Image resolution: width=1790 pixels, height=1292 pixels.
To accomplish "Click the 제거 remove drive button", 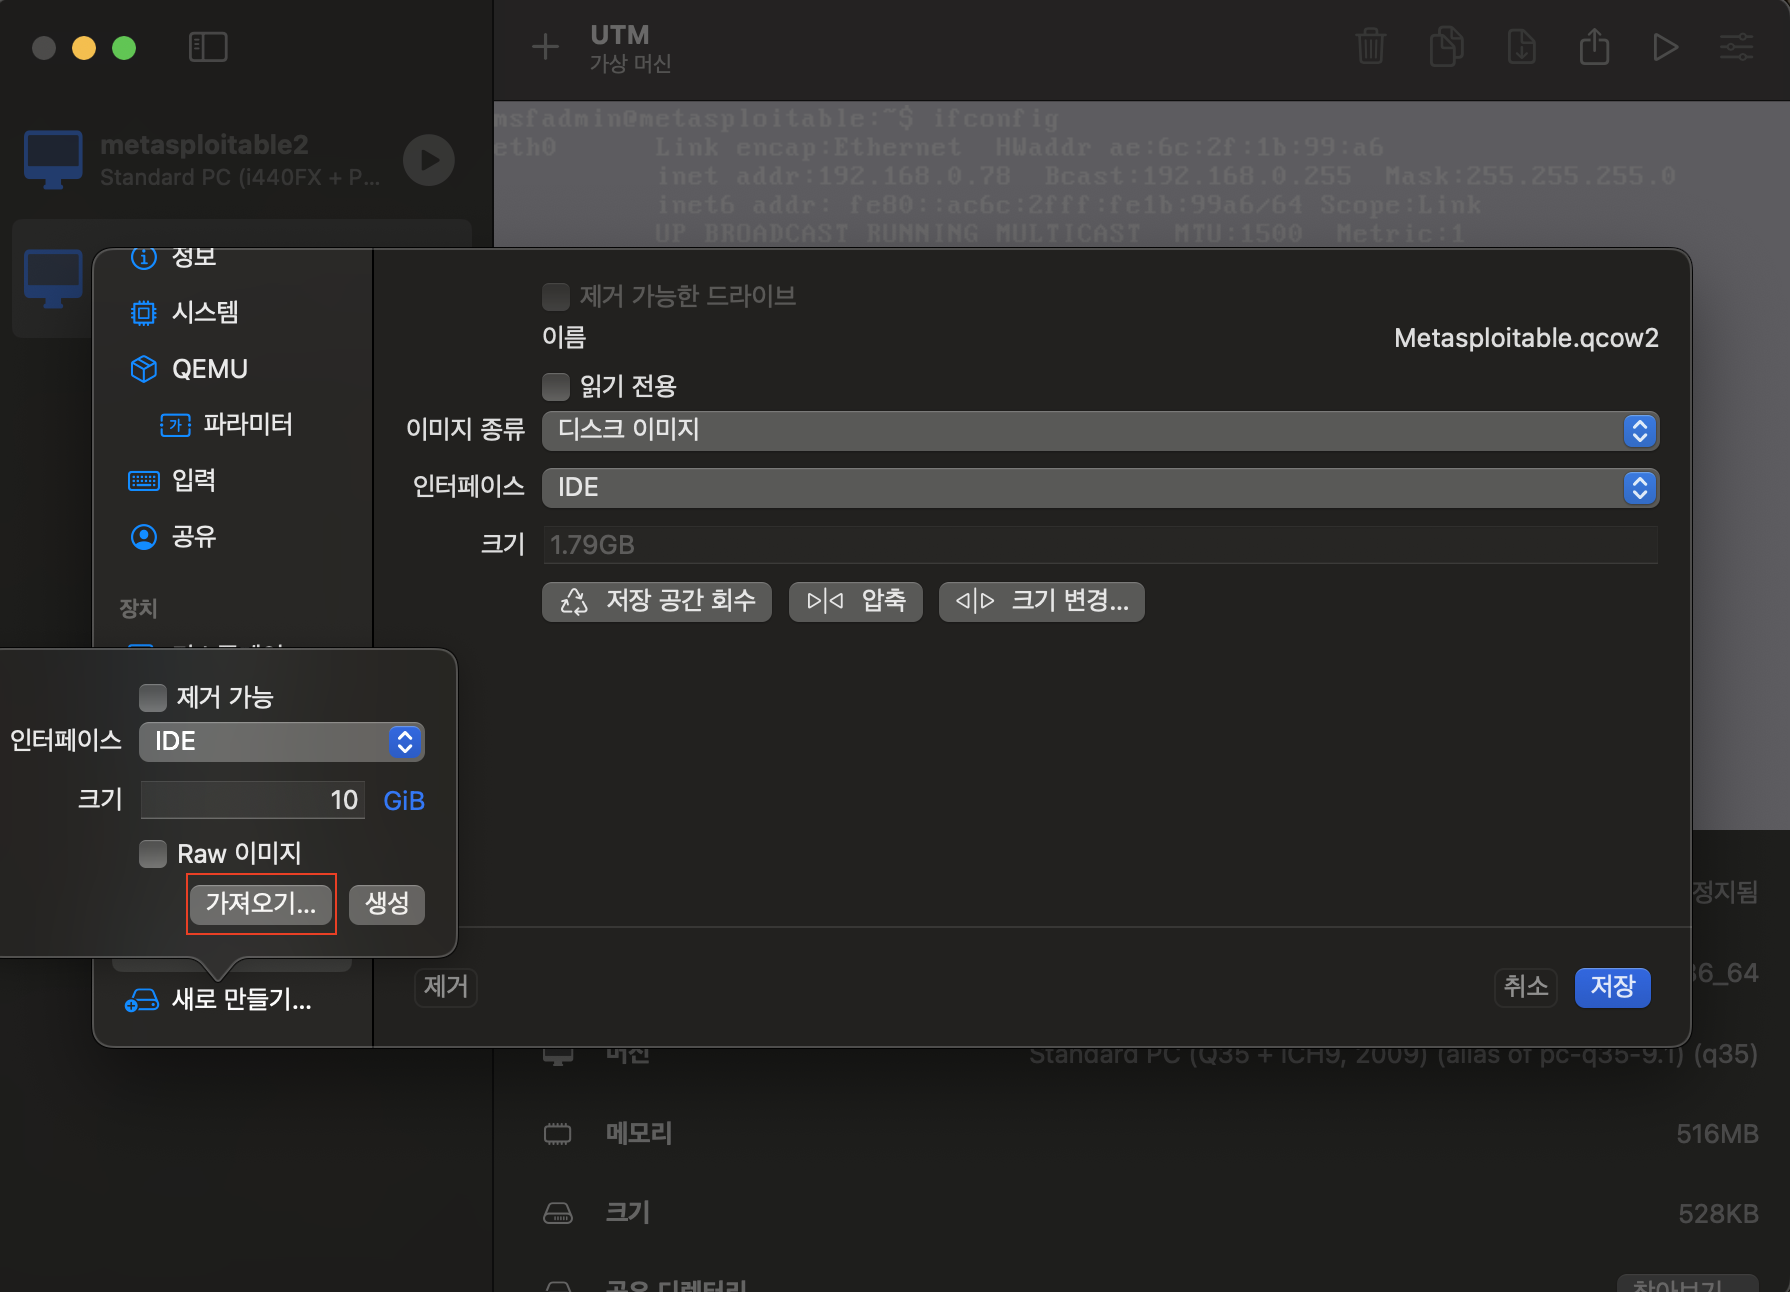I will pos(446,987).
